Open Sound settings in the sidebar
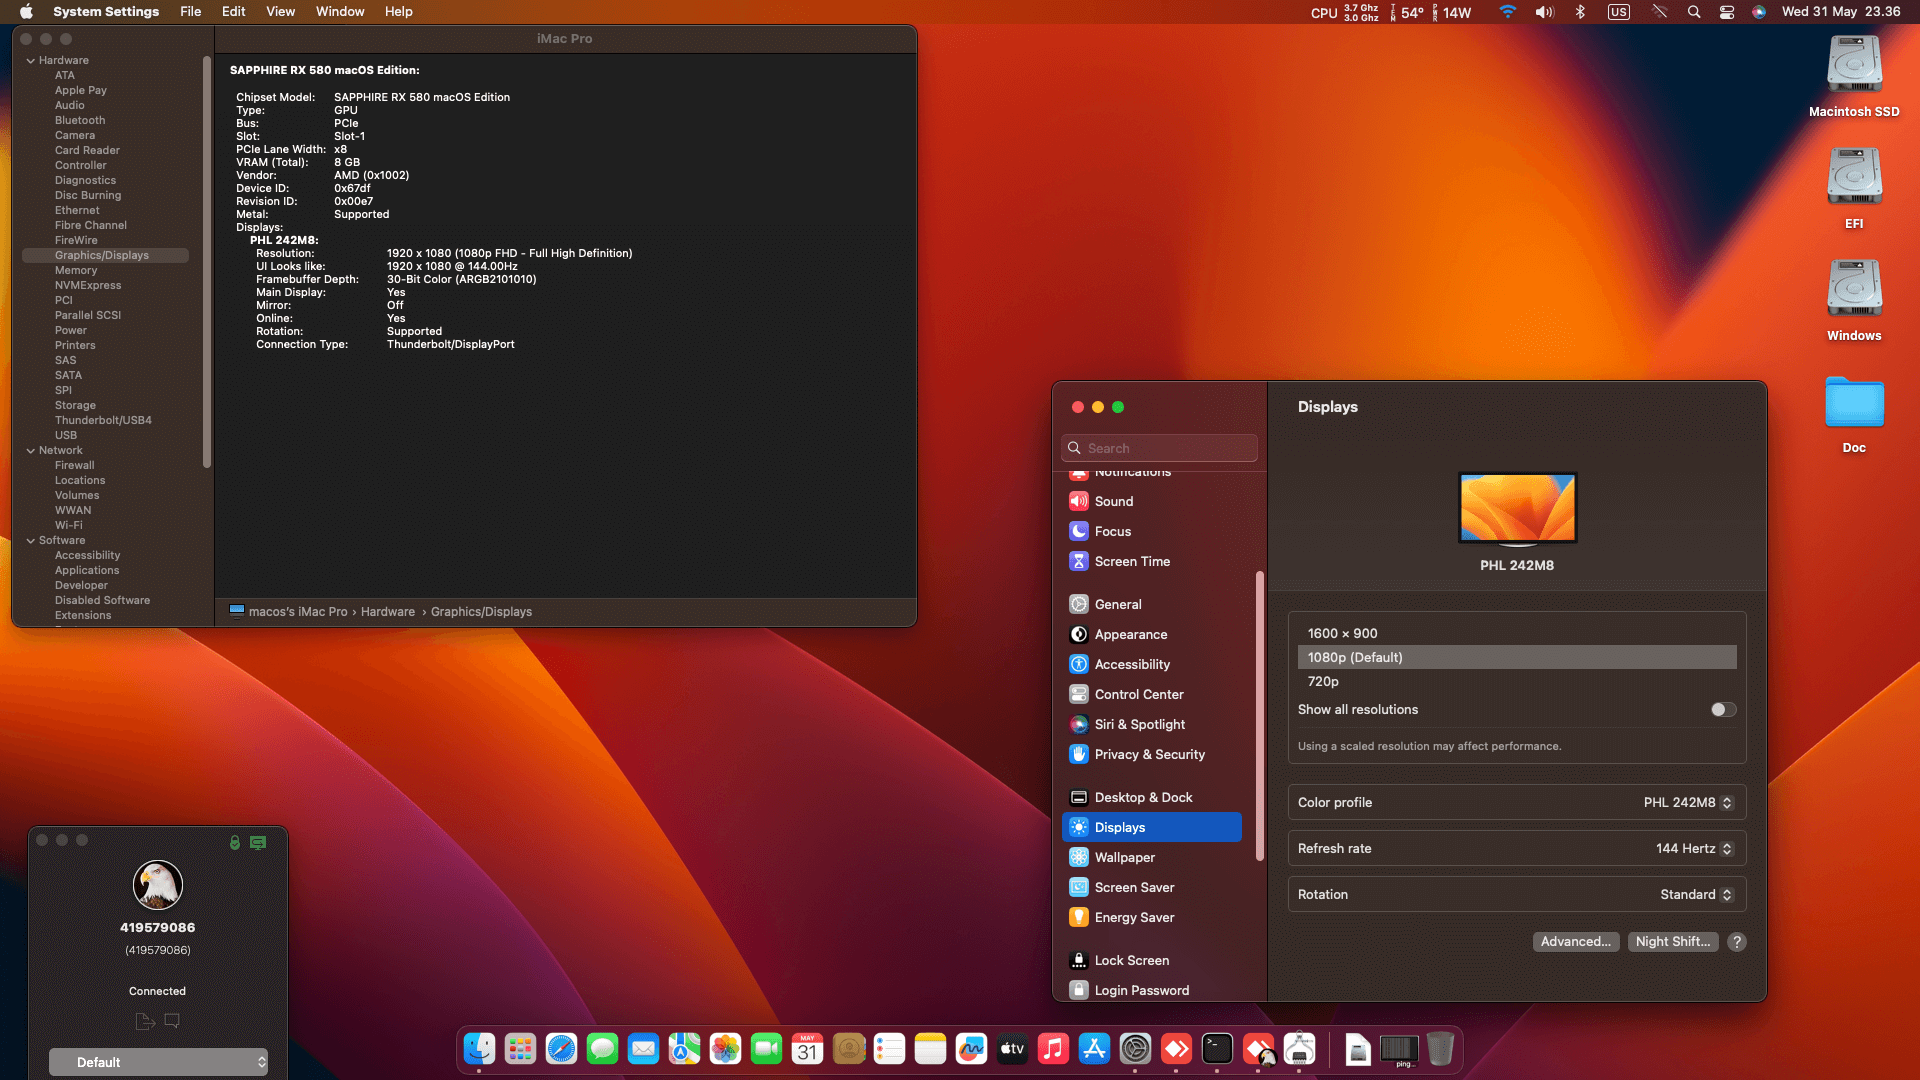 coord(1113,501)
